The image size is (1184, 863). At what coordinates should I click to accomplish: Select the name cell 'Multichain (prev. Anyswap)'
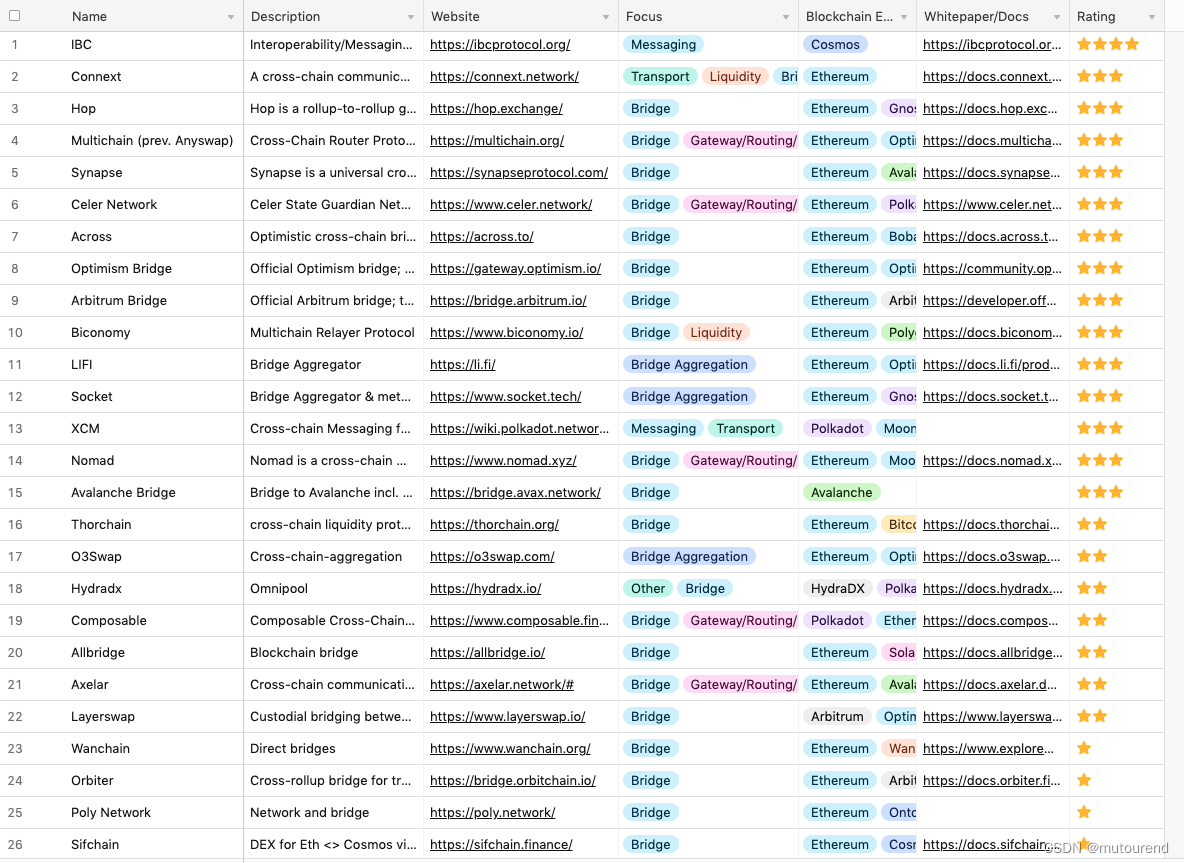point(152,140)
